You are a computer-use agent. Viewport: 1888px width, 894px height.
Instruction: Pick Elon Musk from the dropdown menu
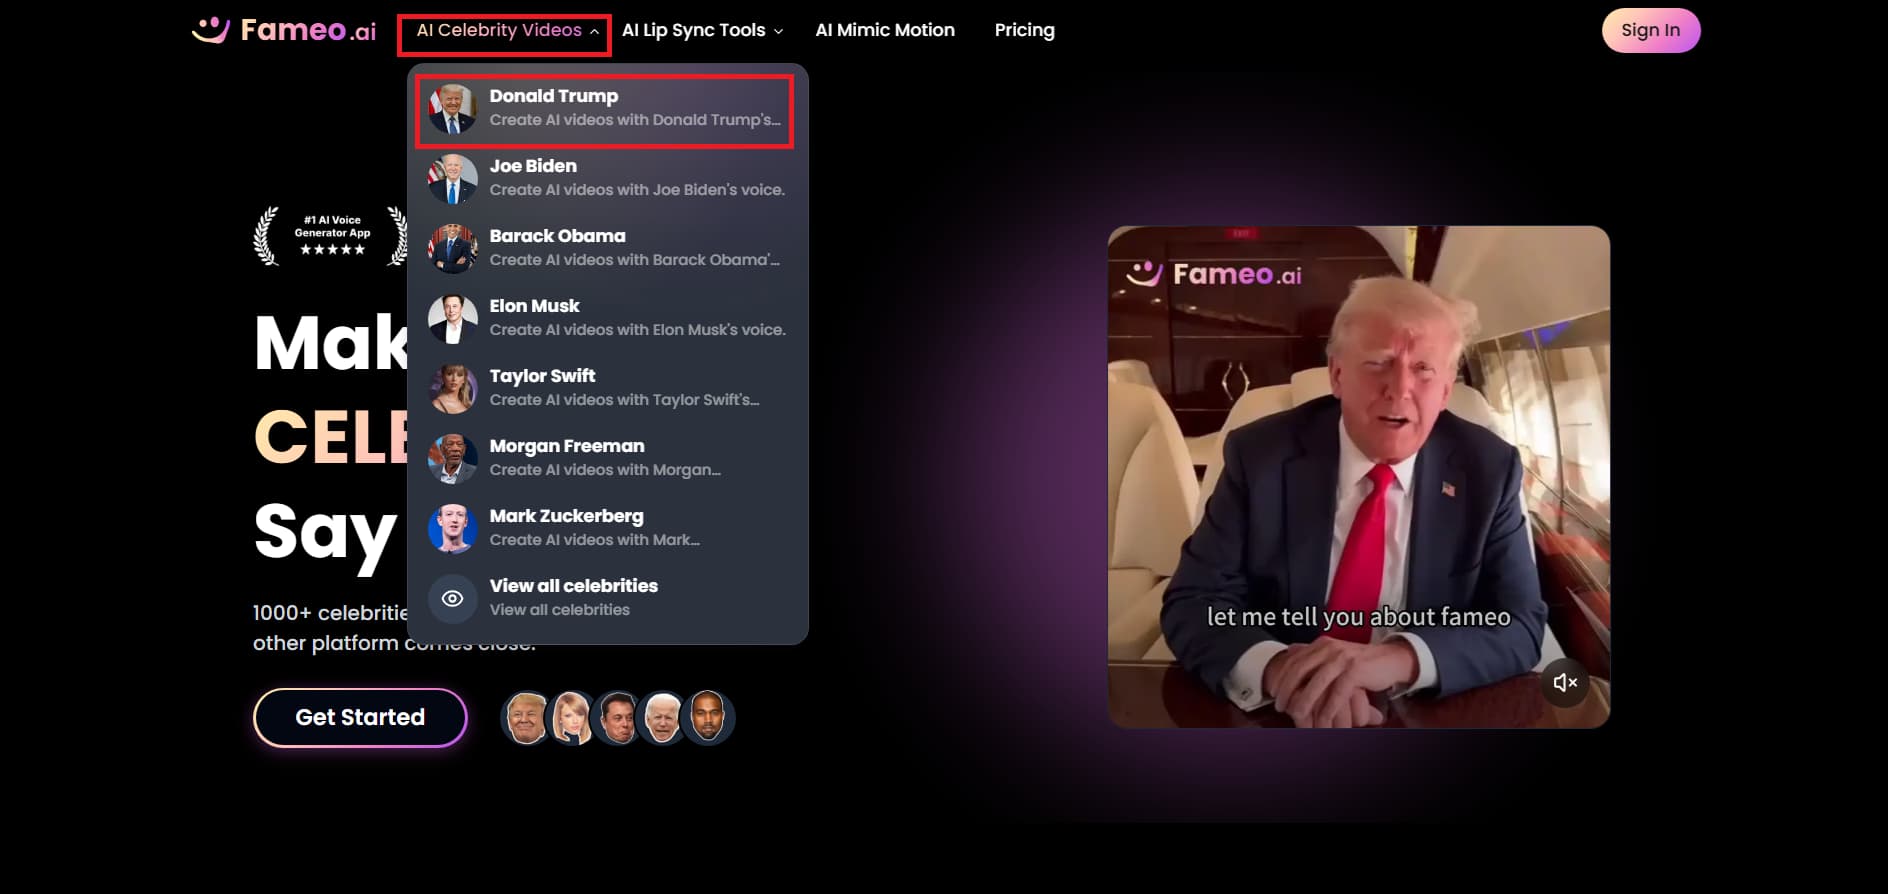[607, 318]
